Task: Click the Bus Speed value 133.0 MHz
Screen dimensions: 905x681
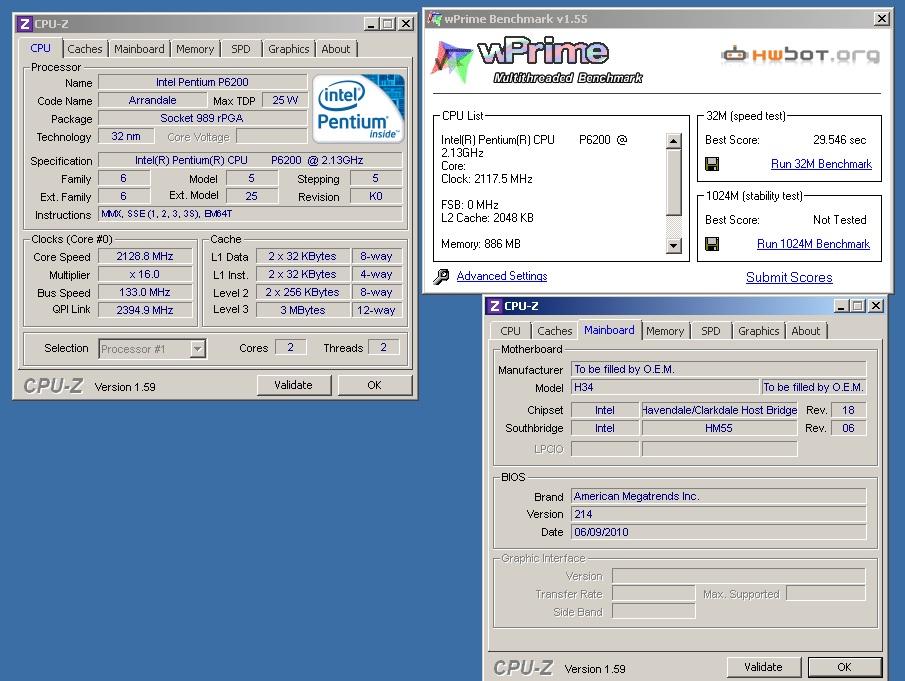Action: tap(145, 292)
